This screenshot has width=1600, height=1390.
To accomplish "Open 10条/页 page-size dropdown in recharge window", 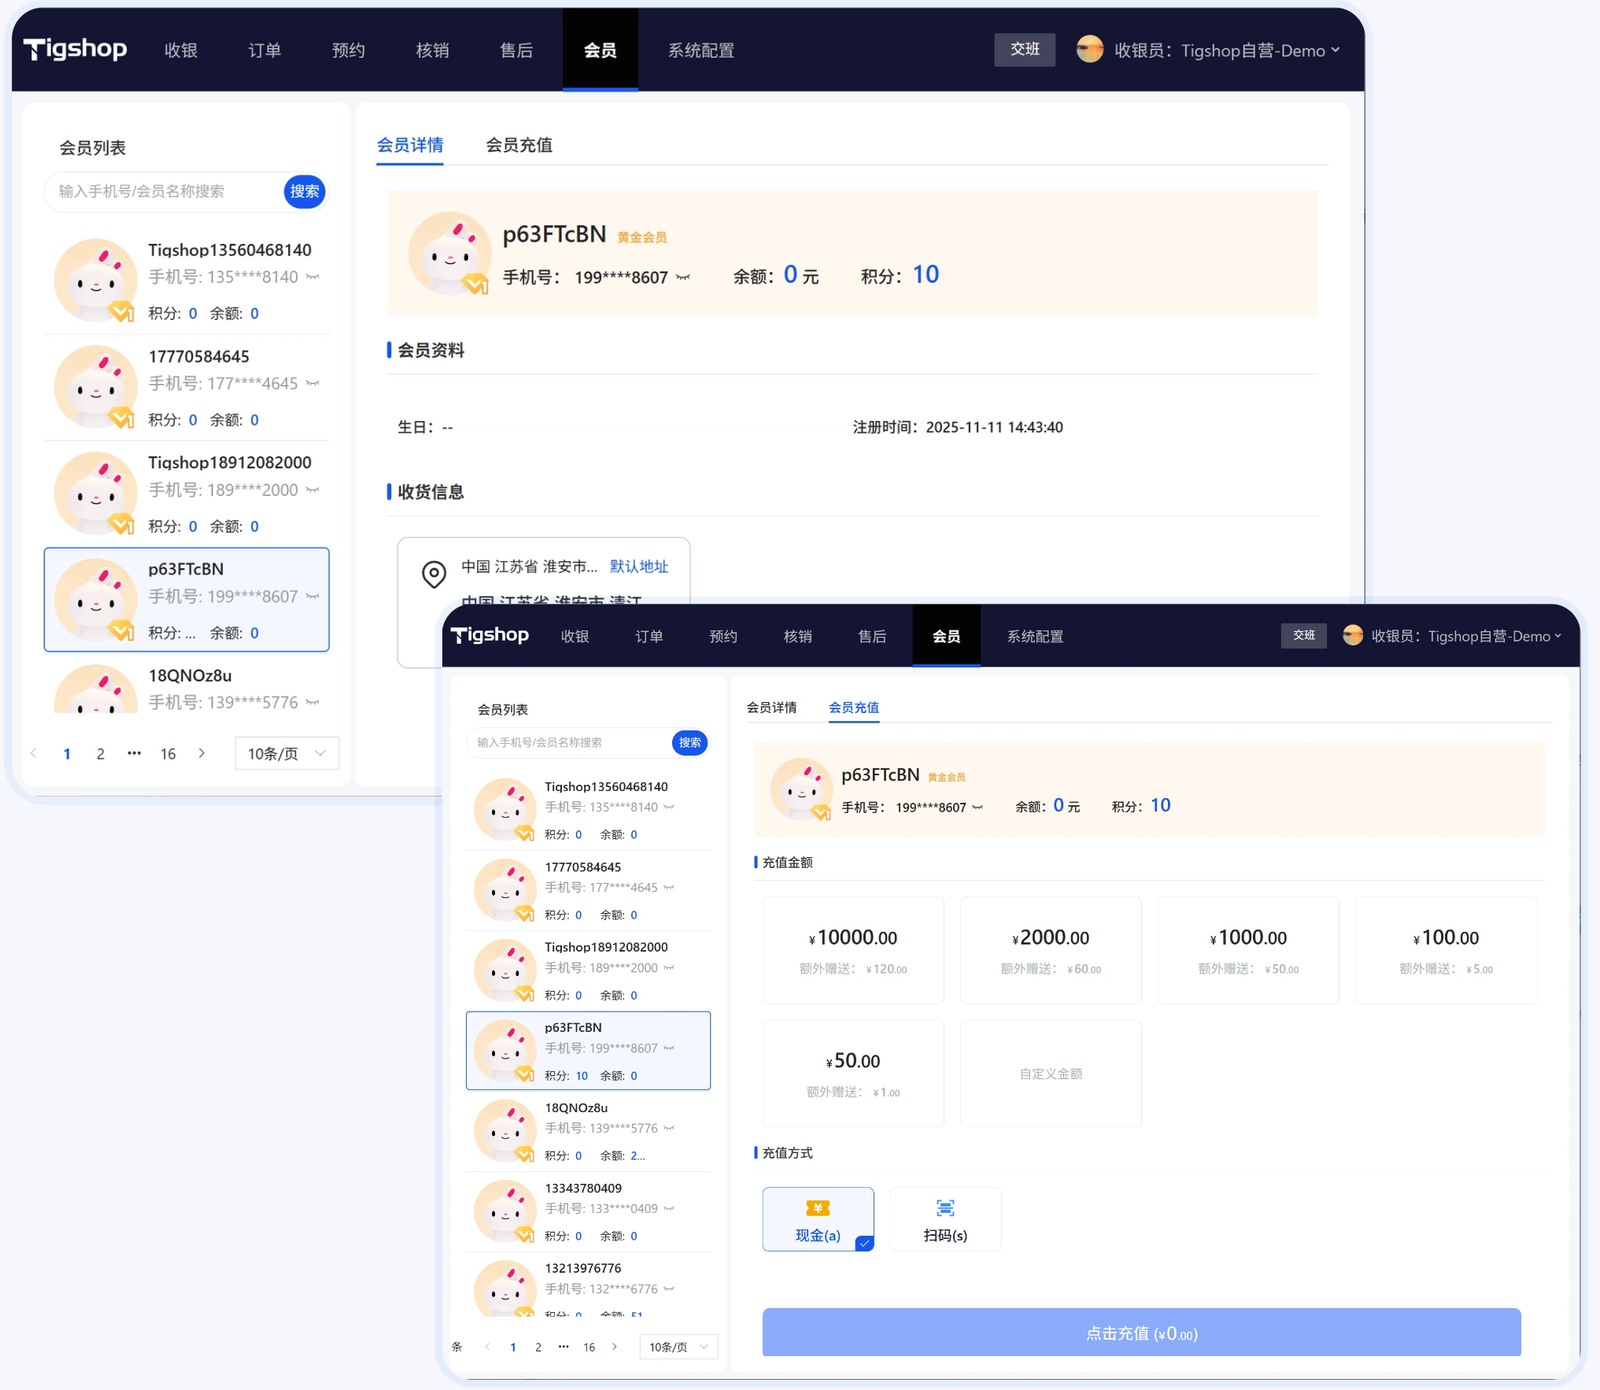I will (678, 1347).
